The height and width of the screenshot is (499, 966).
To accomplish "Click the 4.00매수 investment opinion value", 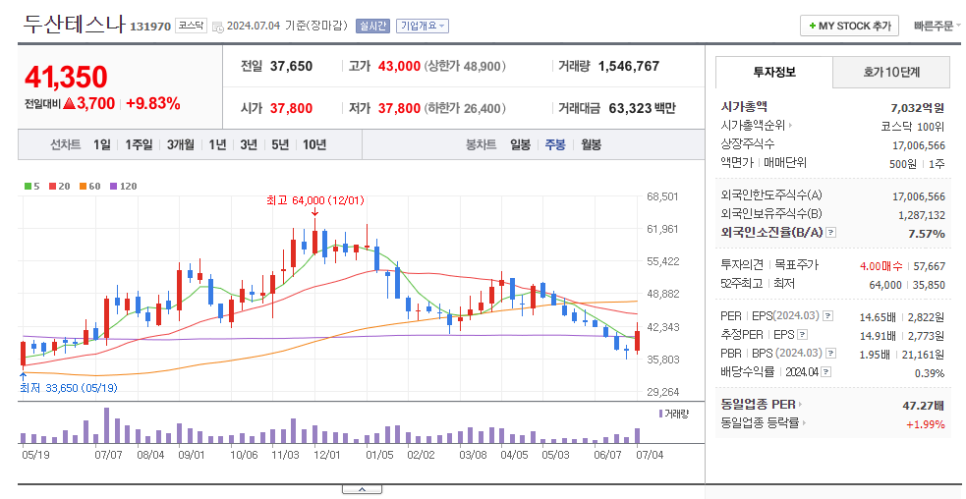I will coord(880,266).
